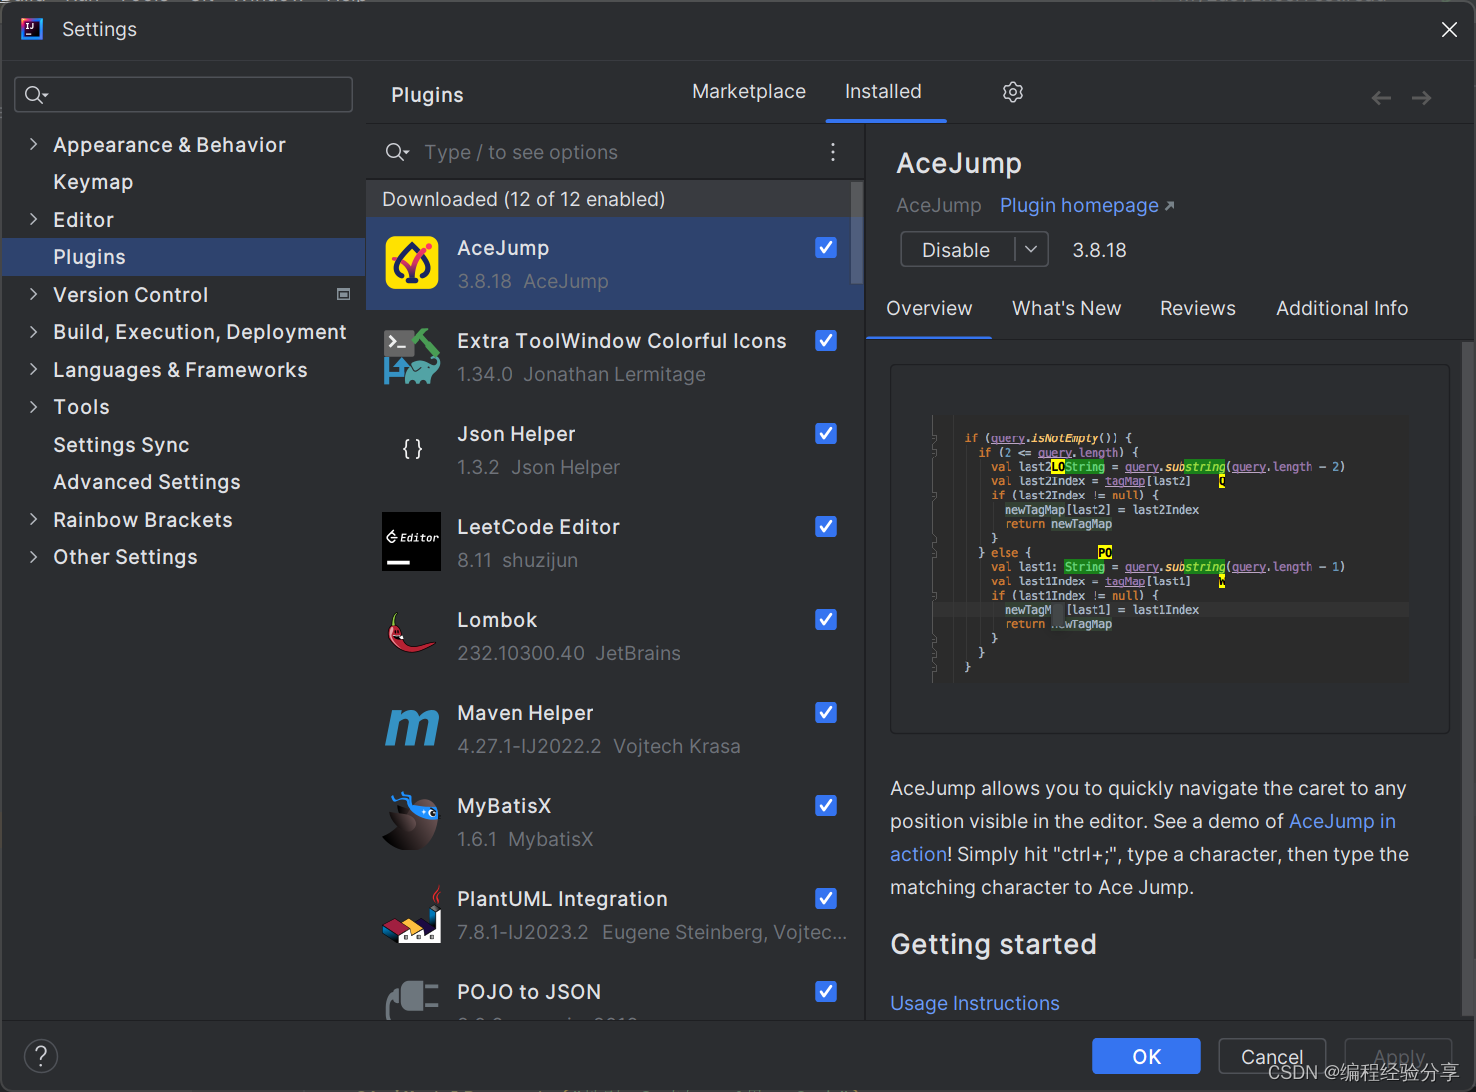The image size is (1476, 1092).
Task: Click the Cancel button
Action: (x=1272, y=1056)
